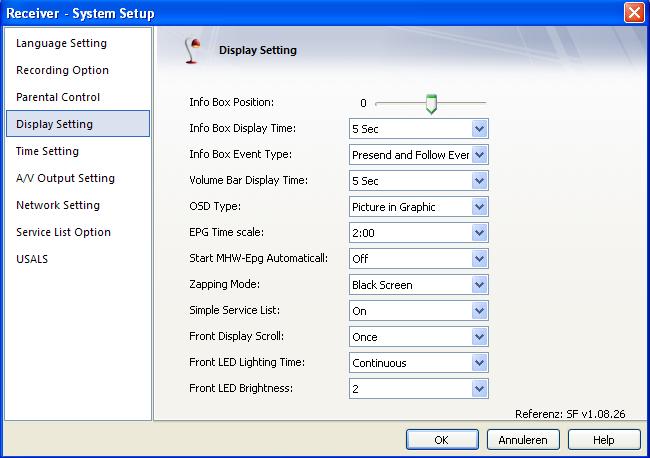Click the Annuleren button
The height and width of the screenshot is (458, 650).
pyautogui.click(x=523, y=440)
